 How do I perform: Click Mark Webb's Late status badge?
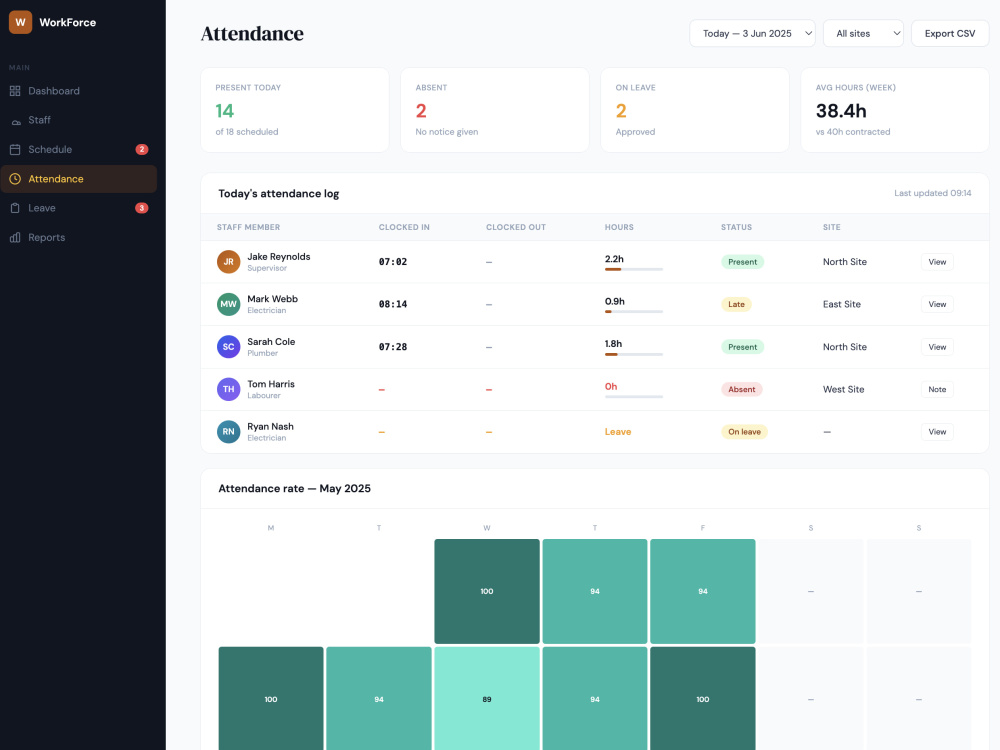coord(736,304)
